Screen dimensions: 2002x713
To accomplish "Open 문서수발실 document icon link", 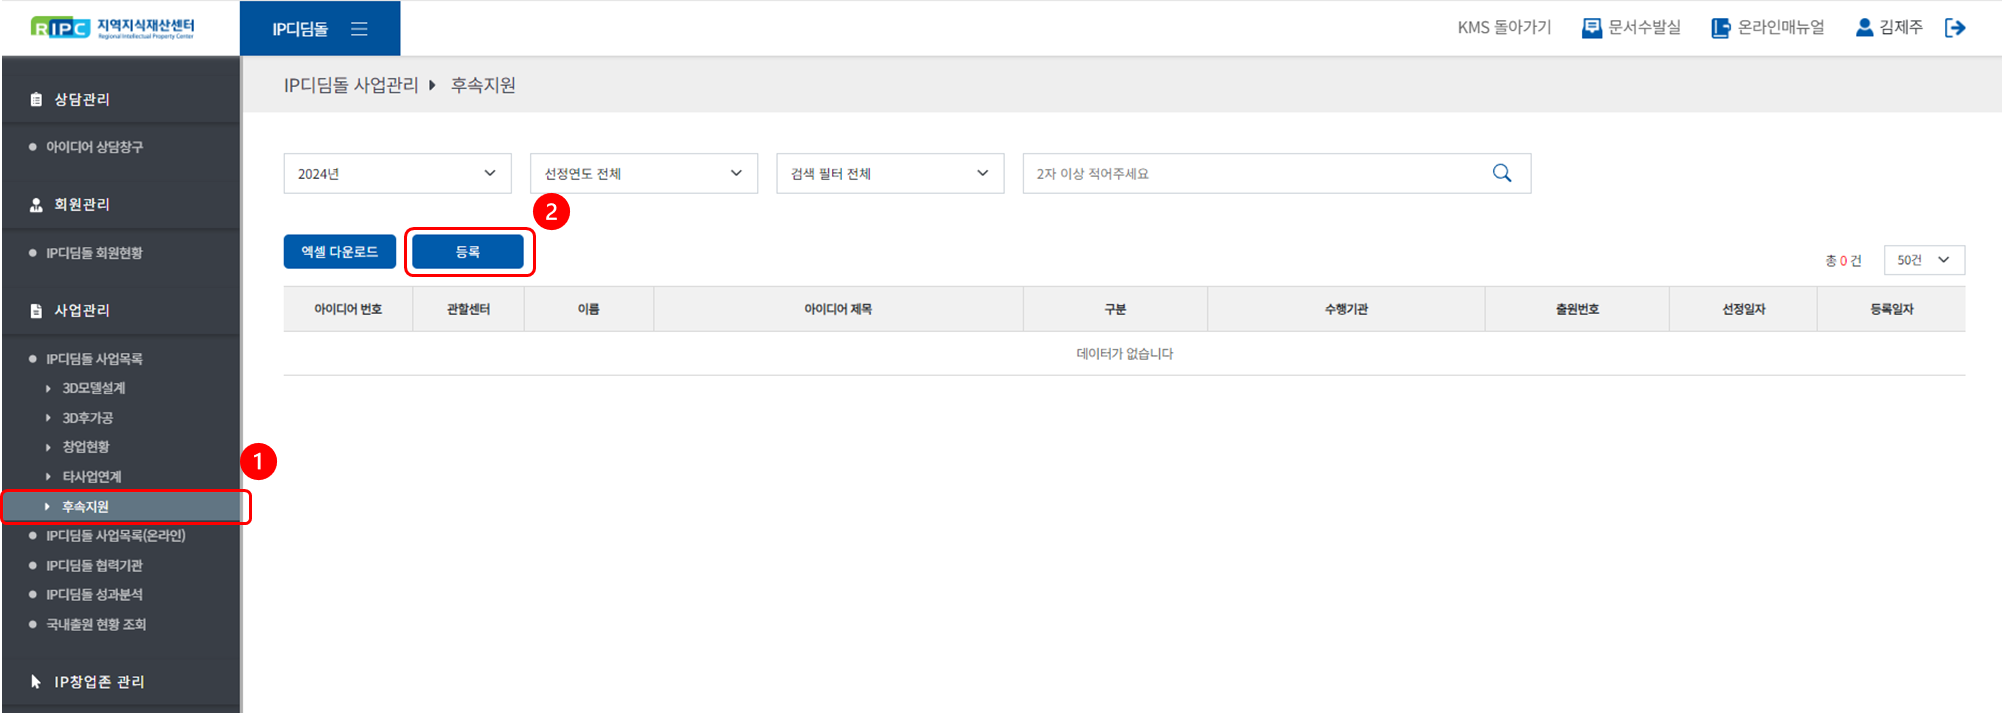I will point(1591,28).
